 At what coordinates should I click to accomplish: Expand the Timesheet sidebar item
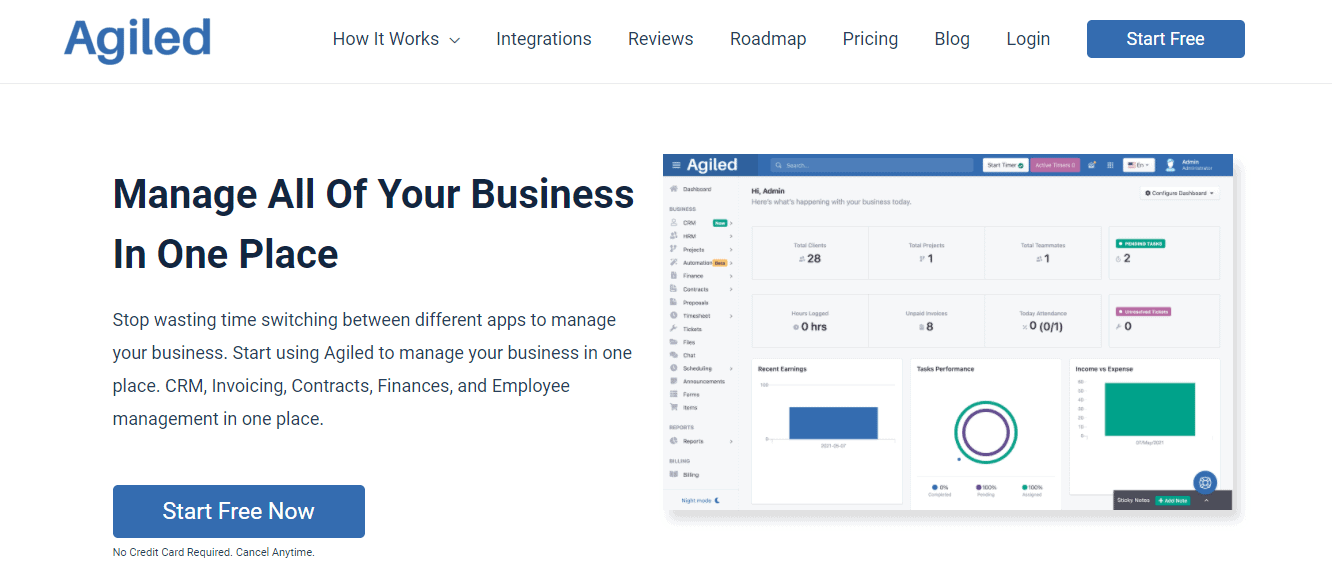pyautogui.click(x=700, y=316)
